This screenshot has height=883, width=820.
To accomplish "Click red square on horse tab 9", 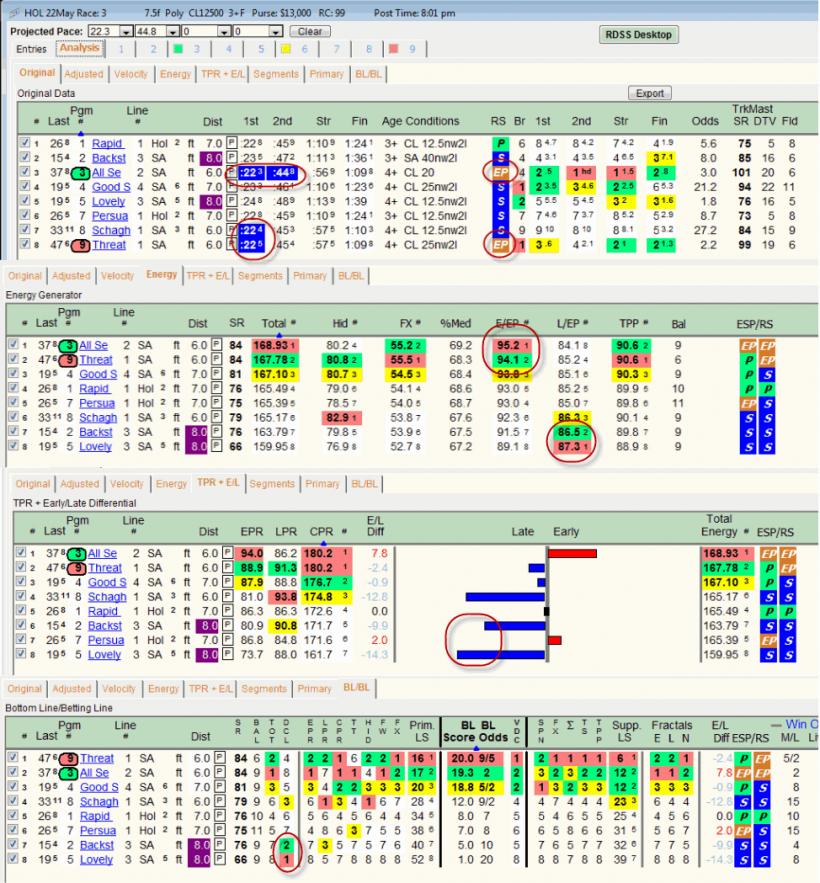I will tap(394, 49).
